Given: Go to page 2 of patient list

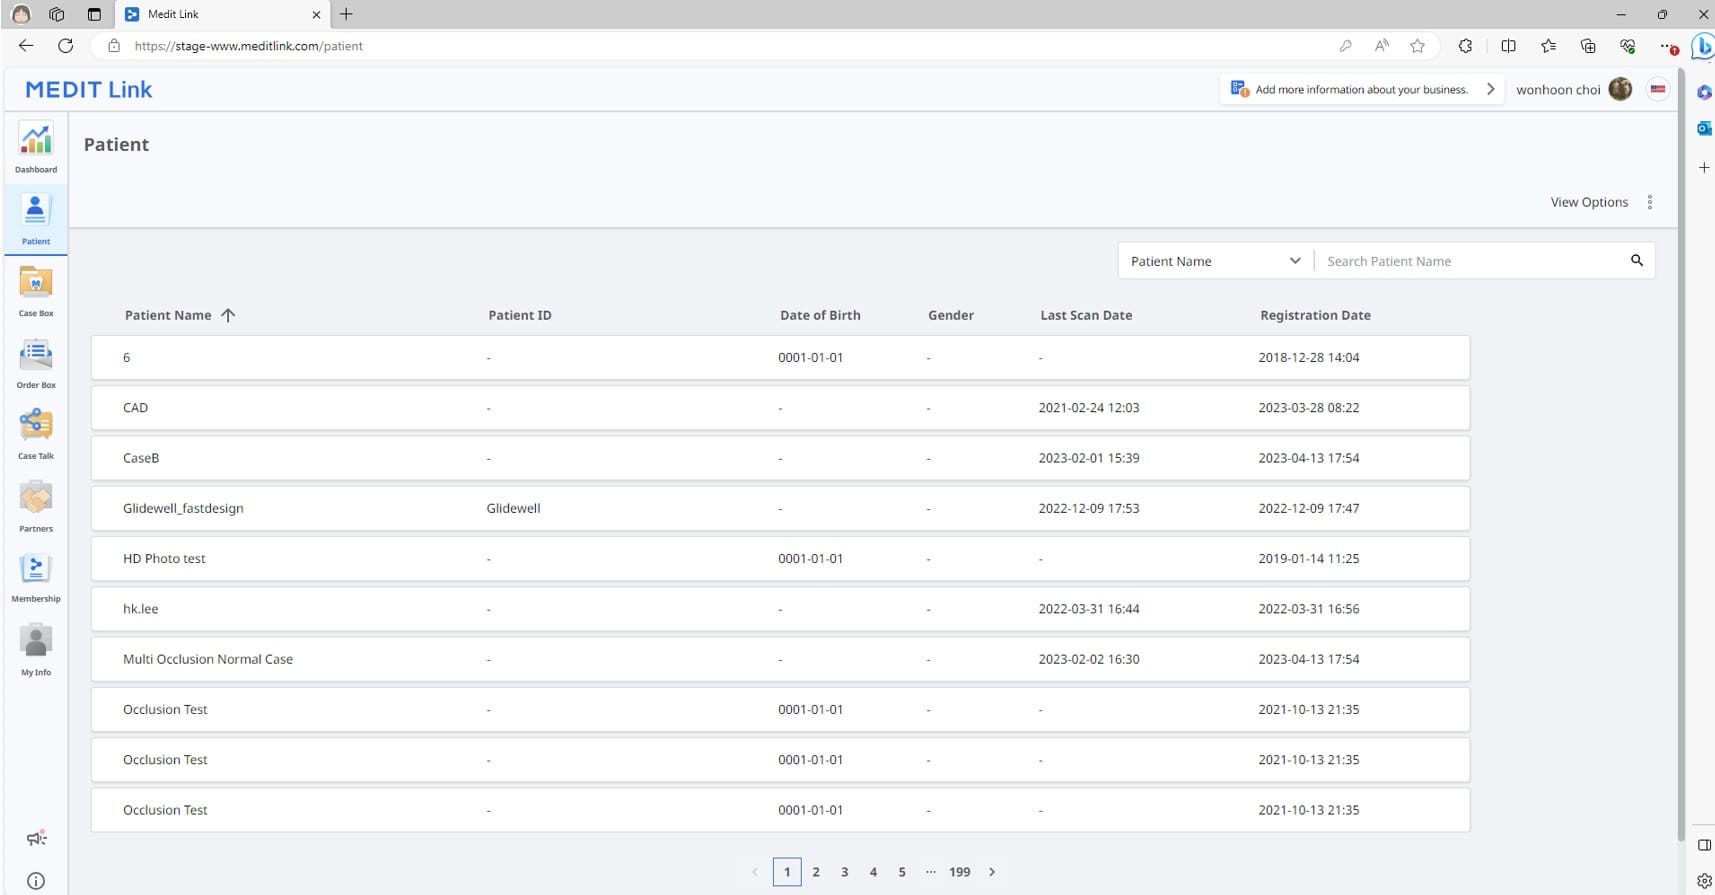Looking at the screenshot, I should pos(816,872).
